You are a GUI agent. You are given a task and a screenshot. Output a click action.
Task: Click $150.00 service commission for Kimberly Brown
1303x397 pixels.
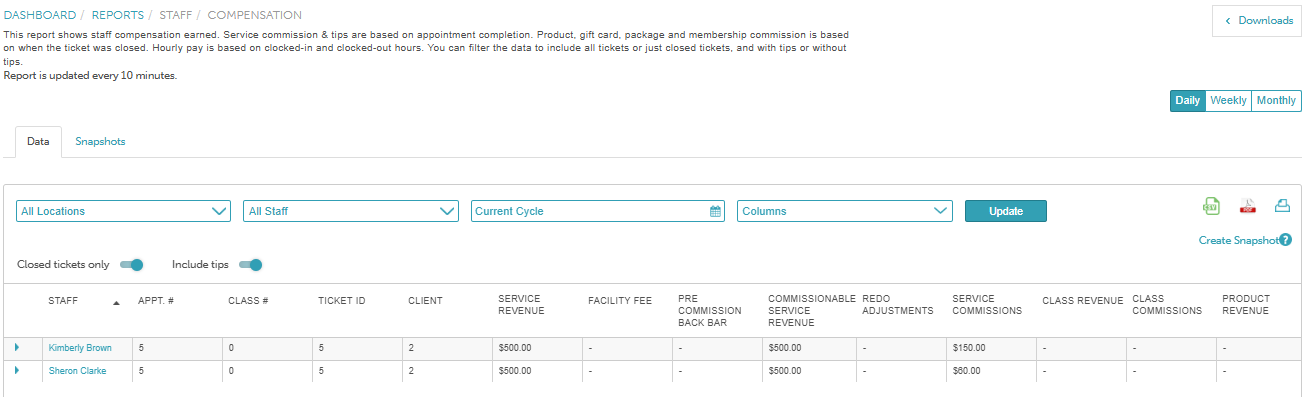[x=969, y=348]
